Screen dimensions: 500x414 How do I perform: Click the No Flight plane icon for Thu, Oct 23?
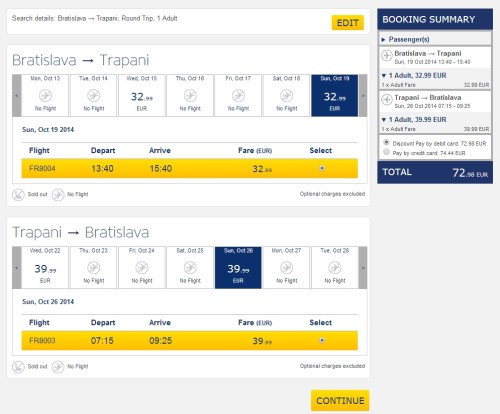point(94,268)
